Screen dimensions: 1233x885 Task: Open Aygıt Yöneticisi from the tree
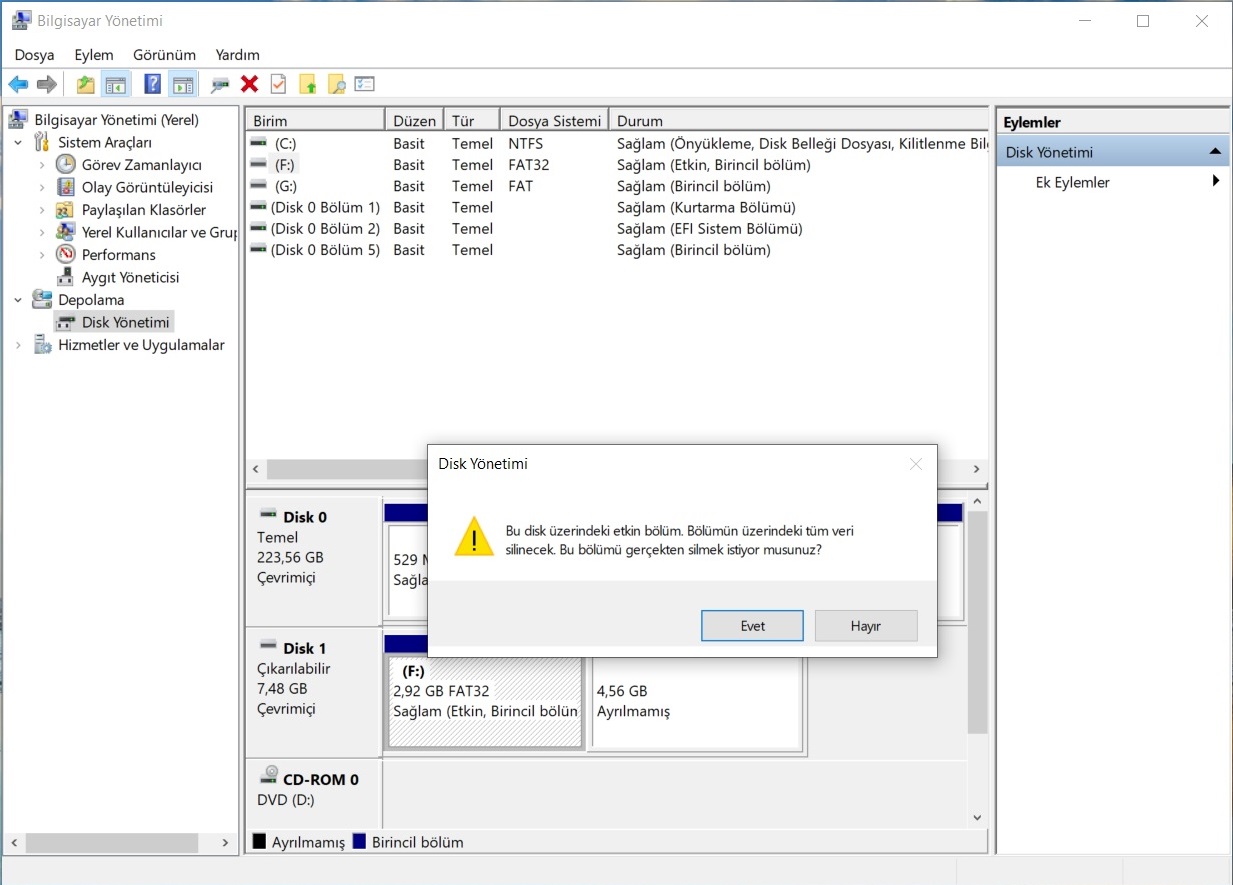[130, 277]
